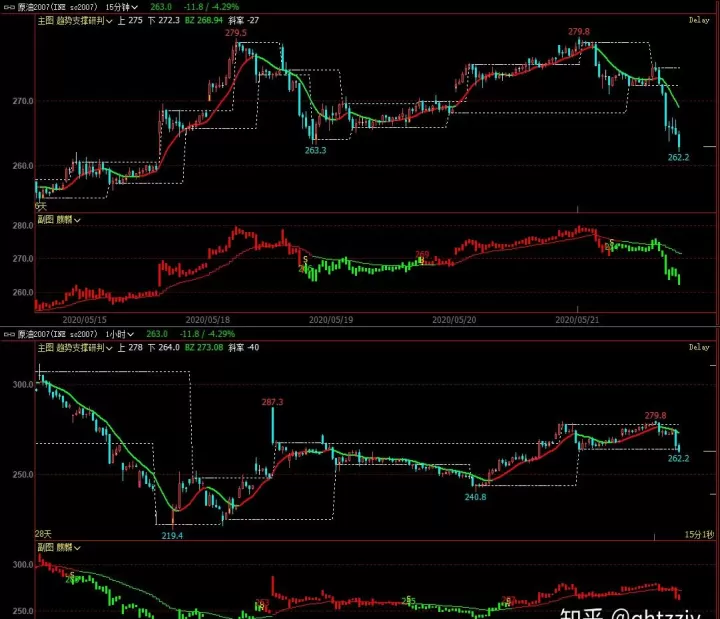Image resolution: width=720 pixels, height=619 pixels.
Task: Click the 2020/05/20 date on time axis
Action: 454,320
